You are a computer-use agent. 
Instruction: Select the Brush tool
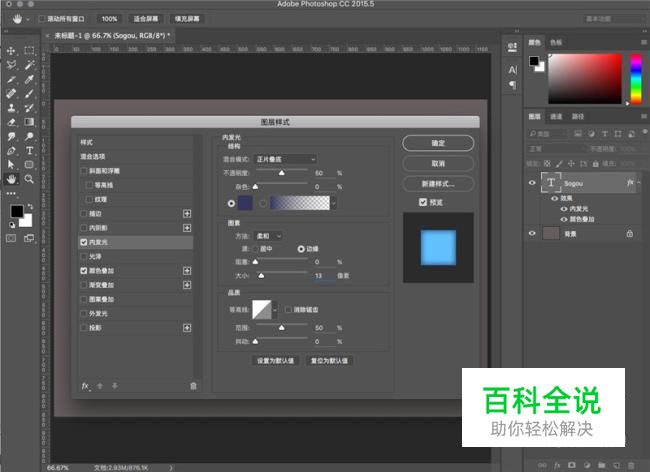point(29,93)
